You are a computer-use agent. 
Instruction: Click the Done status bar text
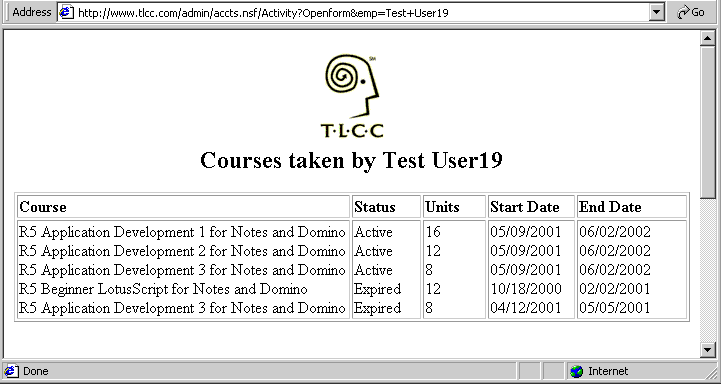(x=35, y=371)
